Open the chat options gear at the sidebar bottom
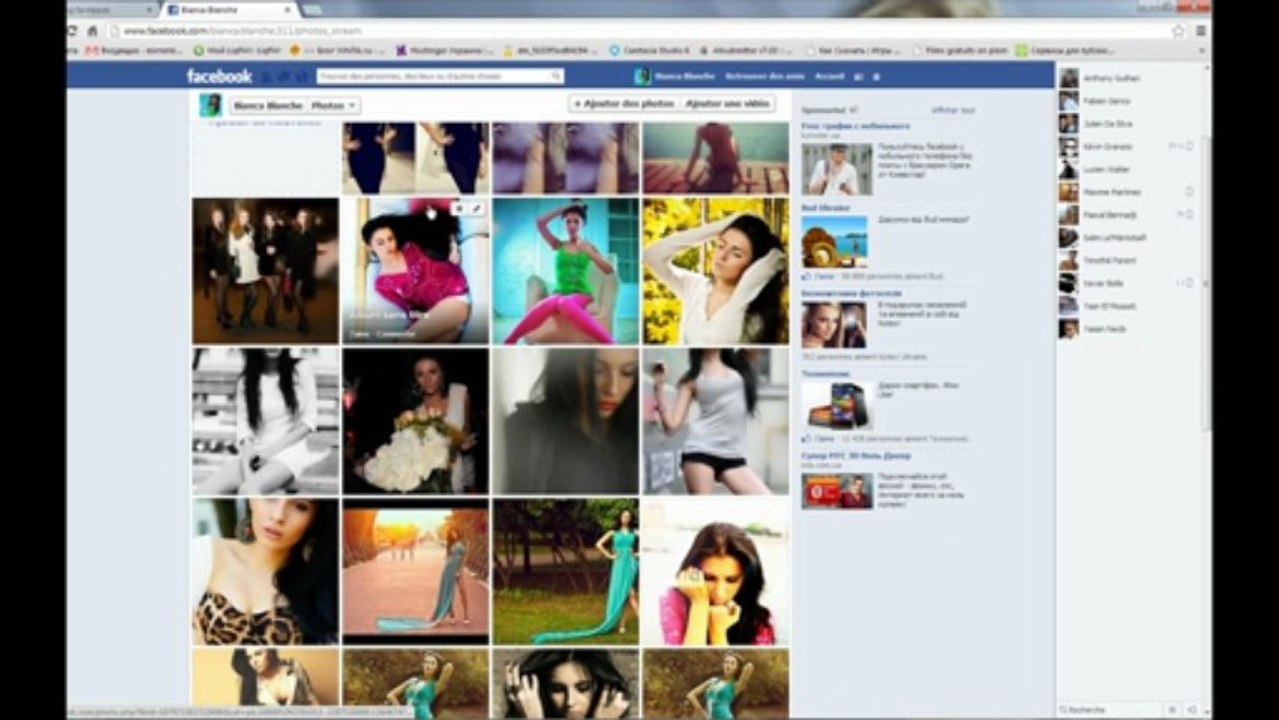Viewport: 1279px width, 720px height. [1172, 709]
